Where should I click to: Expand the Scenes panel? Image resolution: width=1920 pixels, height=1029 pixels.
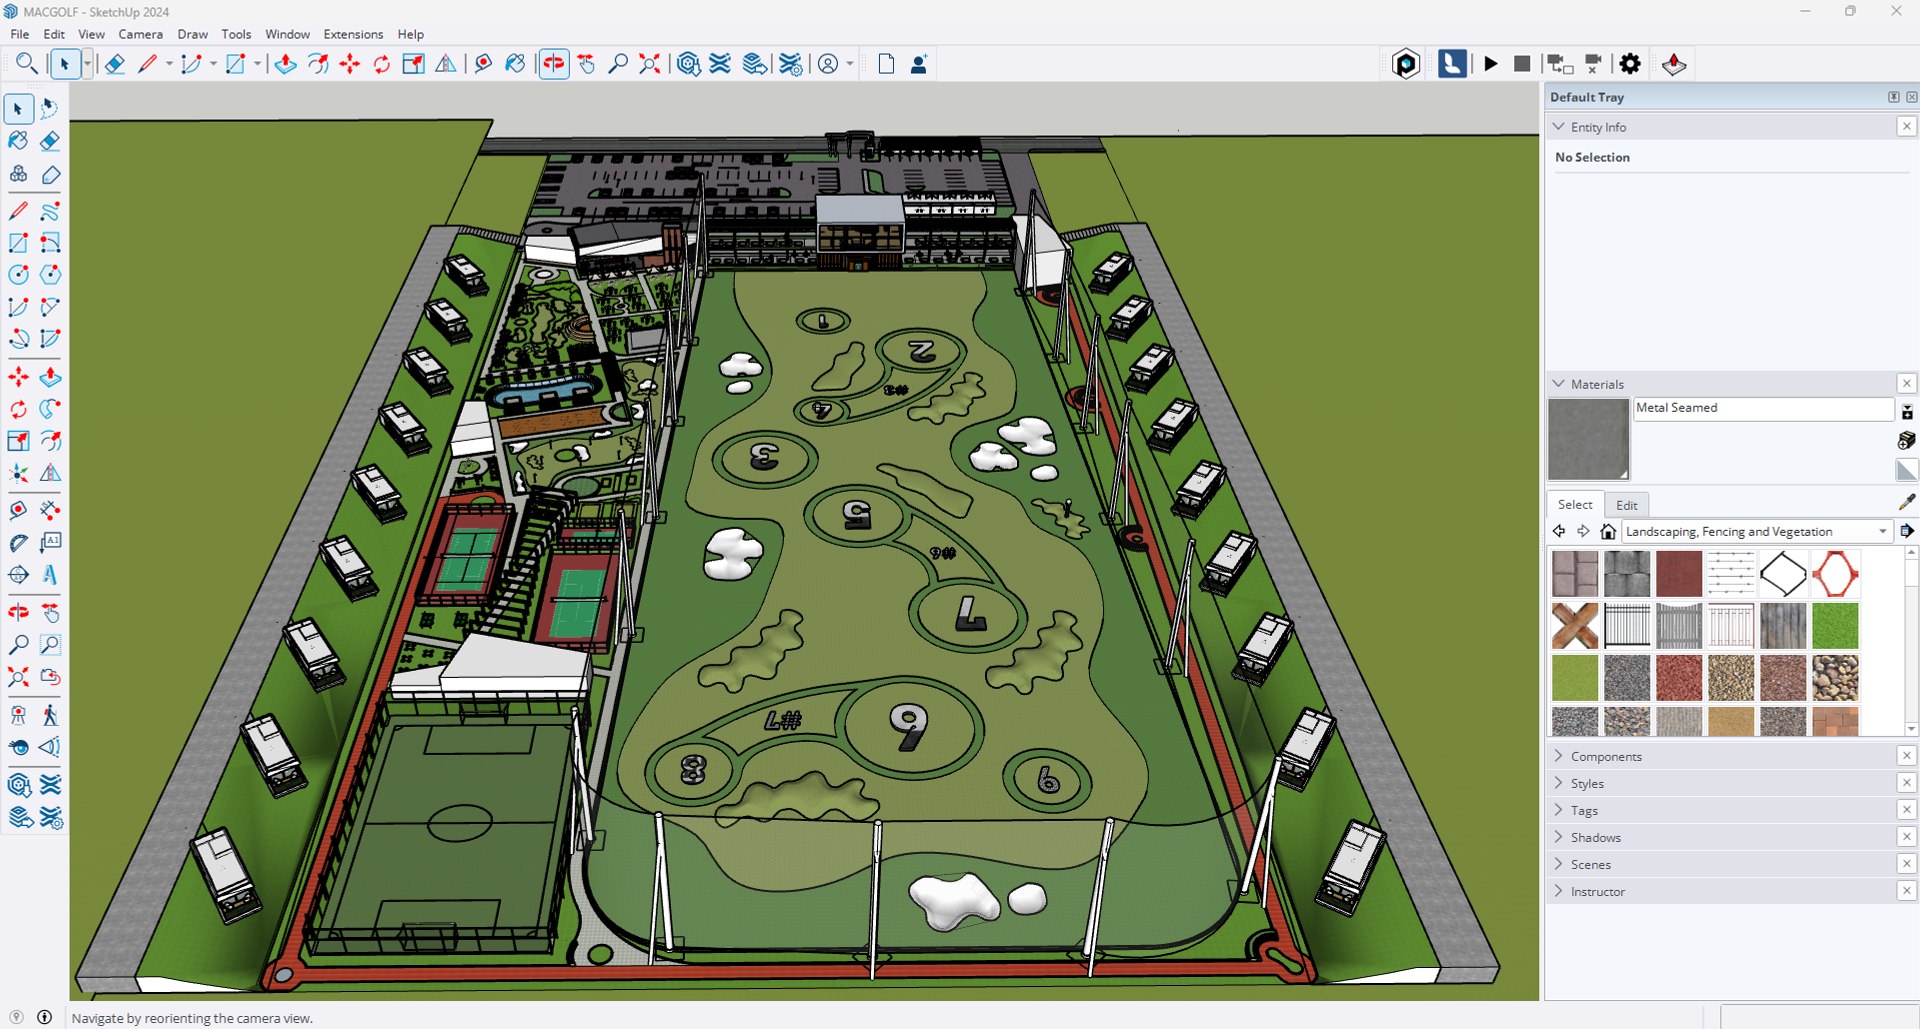pos(1559,864)
